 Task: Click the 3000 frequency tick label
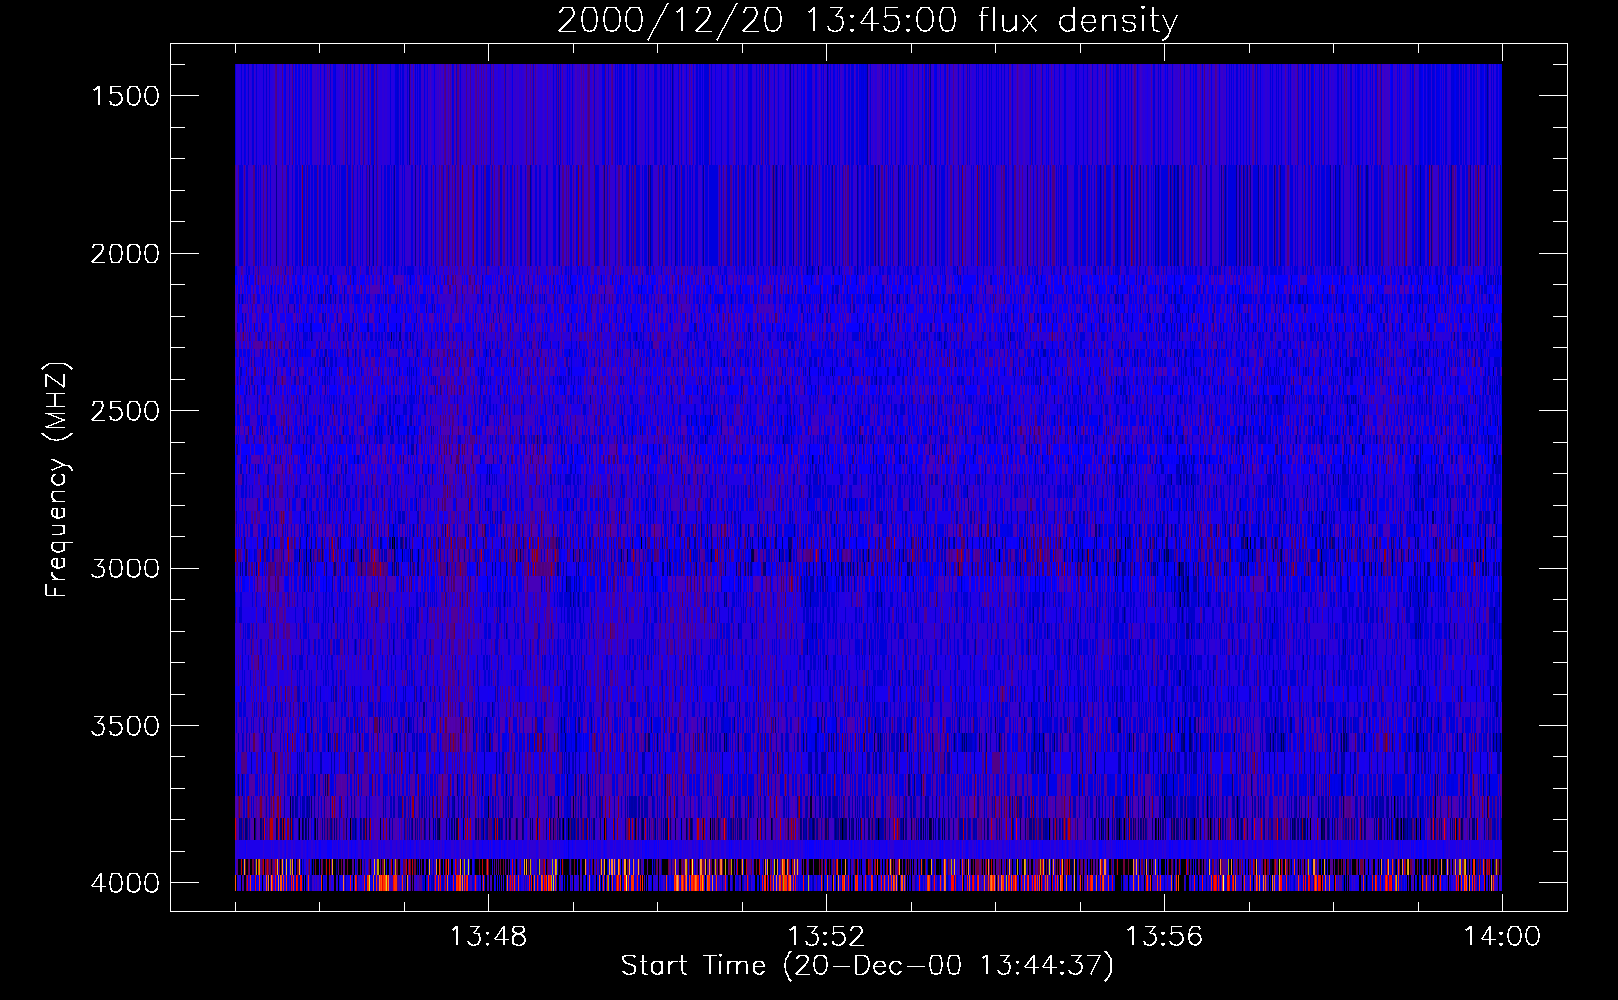point(125,569)
